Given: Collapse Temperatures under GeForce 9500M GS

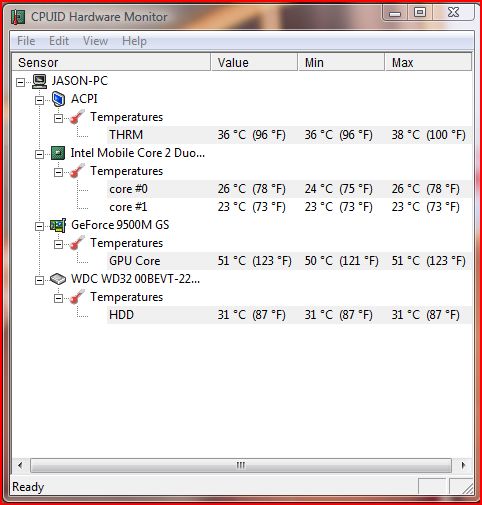Looking at the screenshot, I should click(x=58, y=244).
